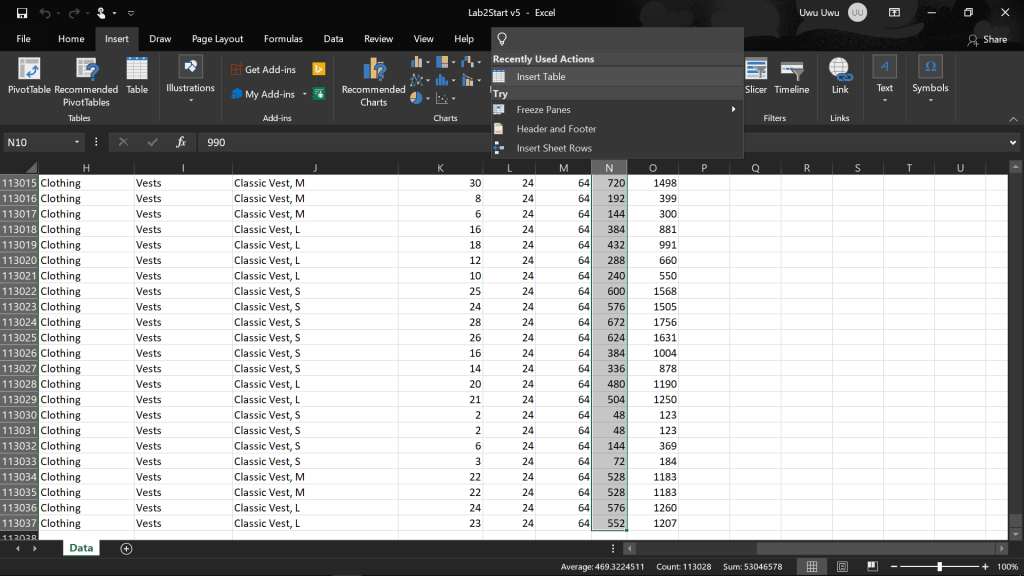Click the Save icon in title bar

tap(22, 13)
